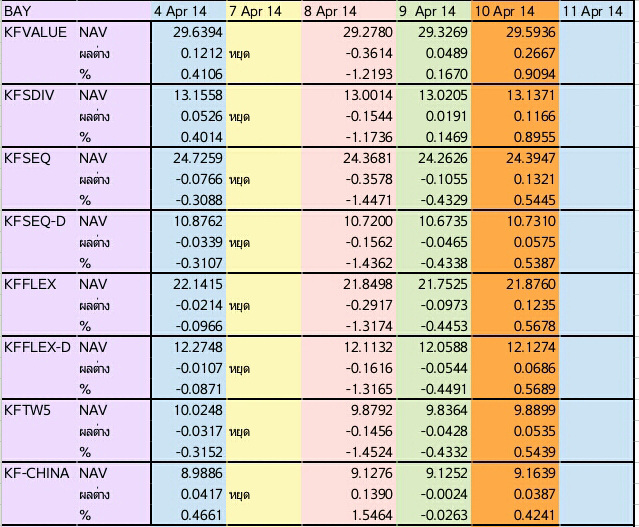Select KFSEQ NAV value 24.7259

(x=198, y=158)
